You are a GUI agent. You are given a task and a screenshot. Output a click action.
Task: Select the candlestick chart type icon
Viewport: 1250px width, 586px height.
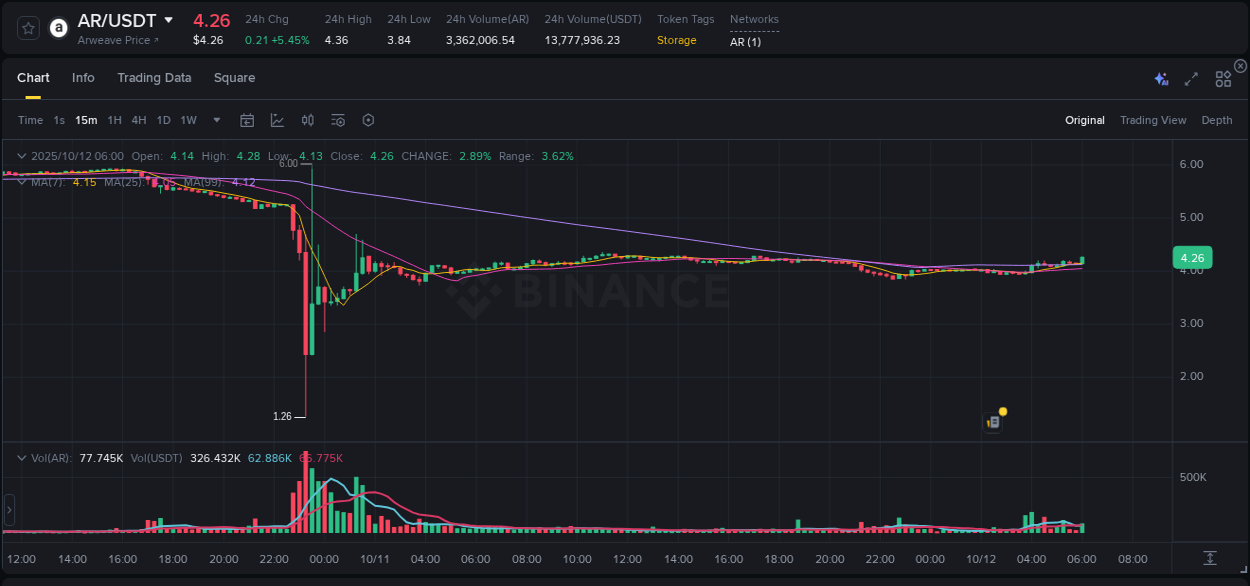pos(308,120)
